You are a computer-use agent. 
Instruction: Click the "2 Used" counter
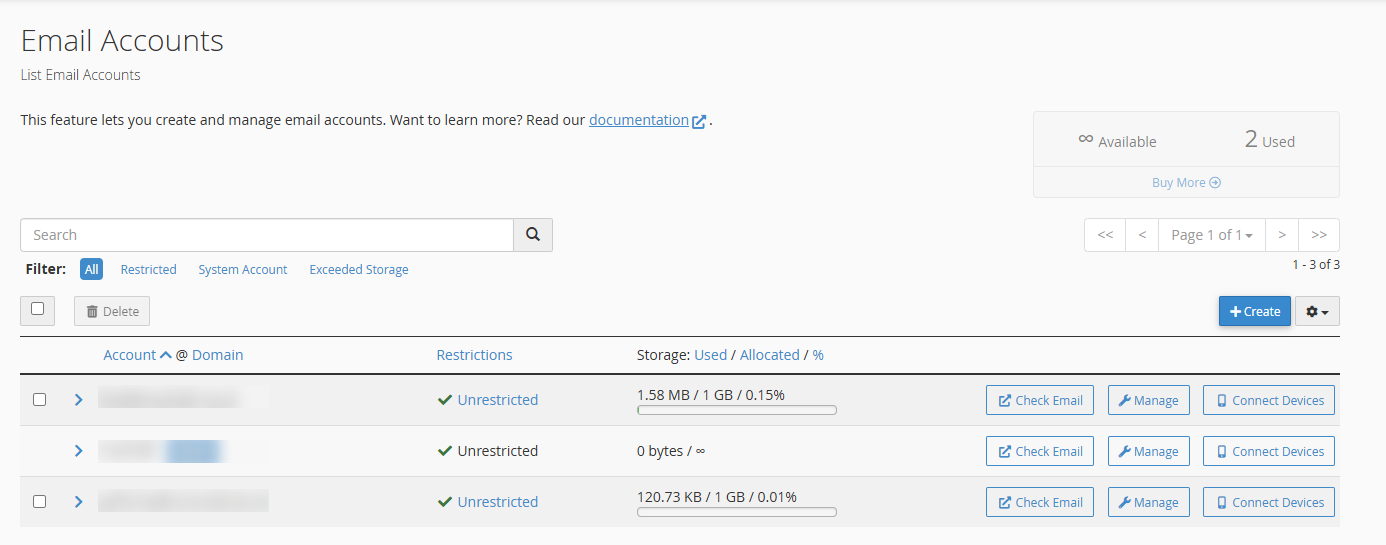1270,140
